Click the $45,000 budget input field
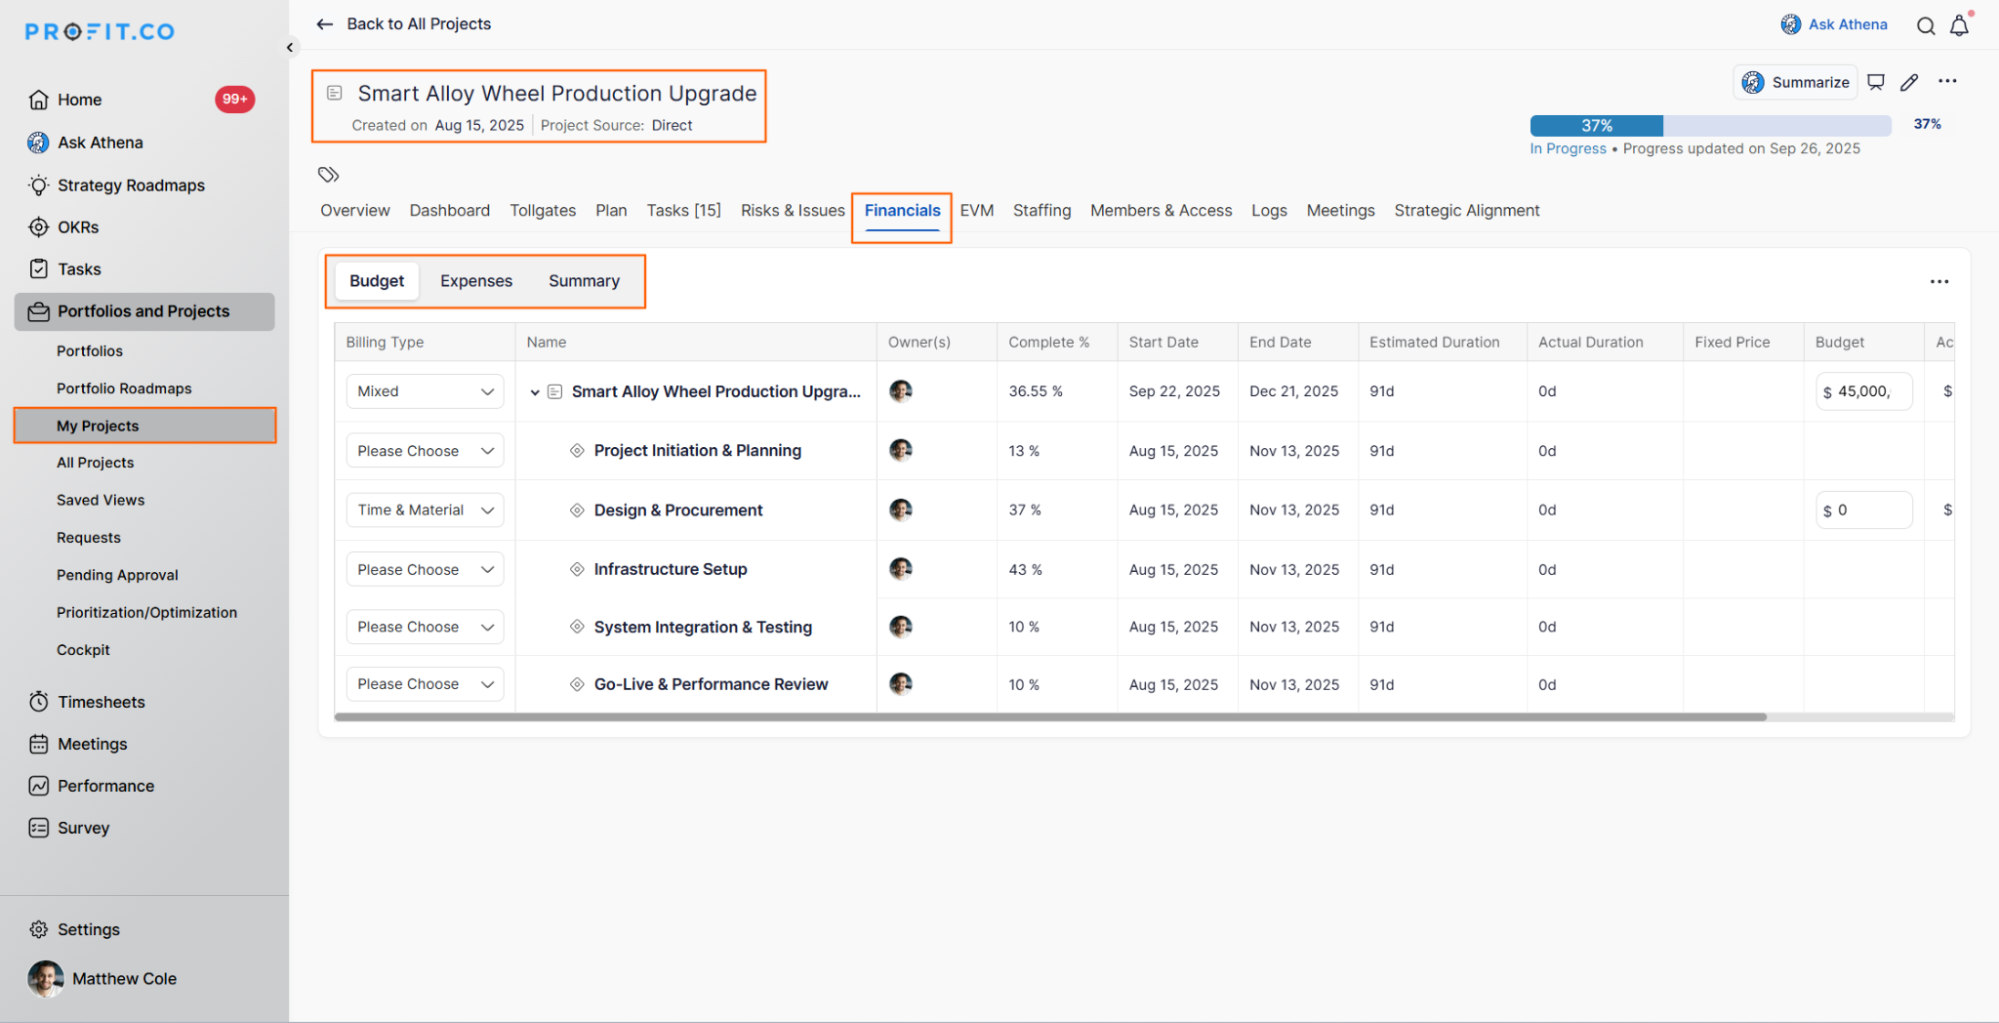 tap(1863, 392)
